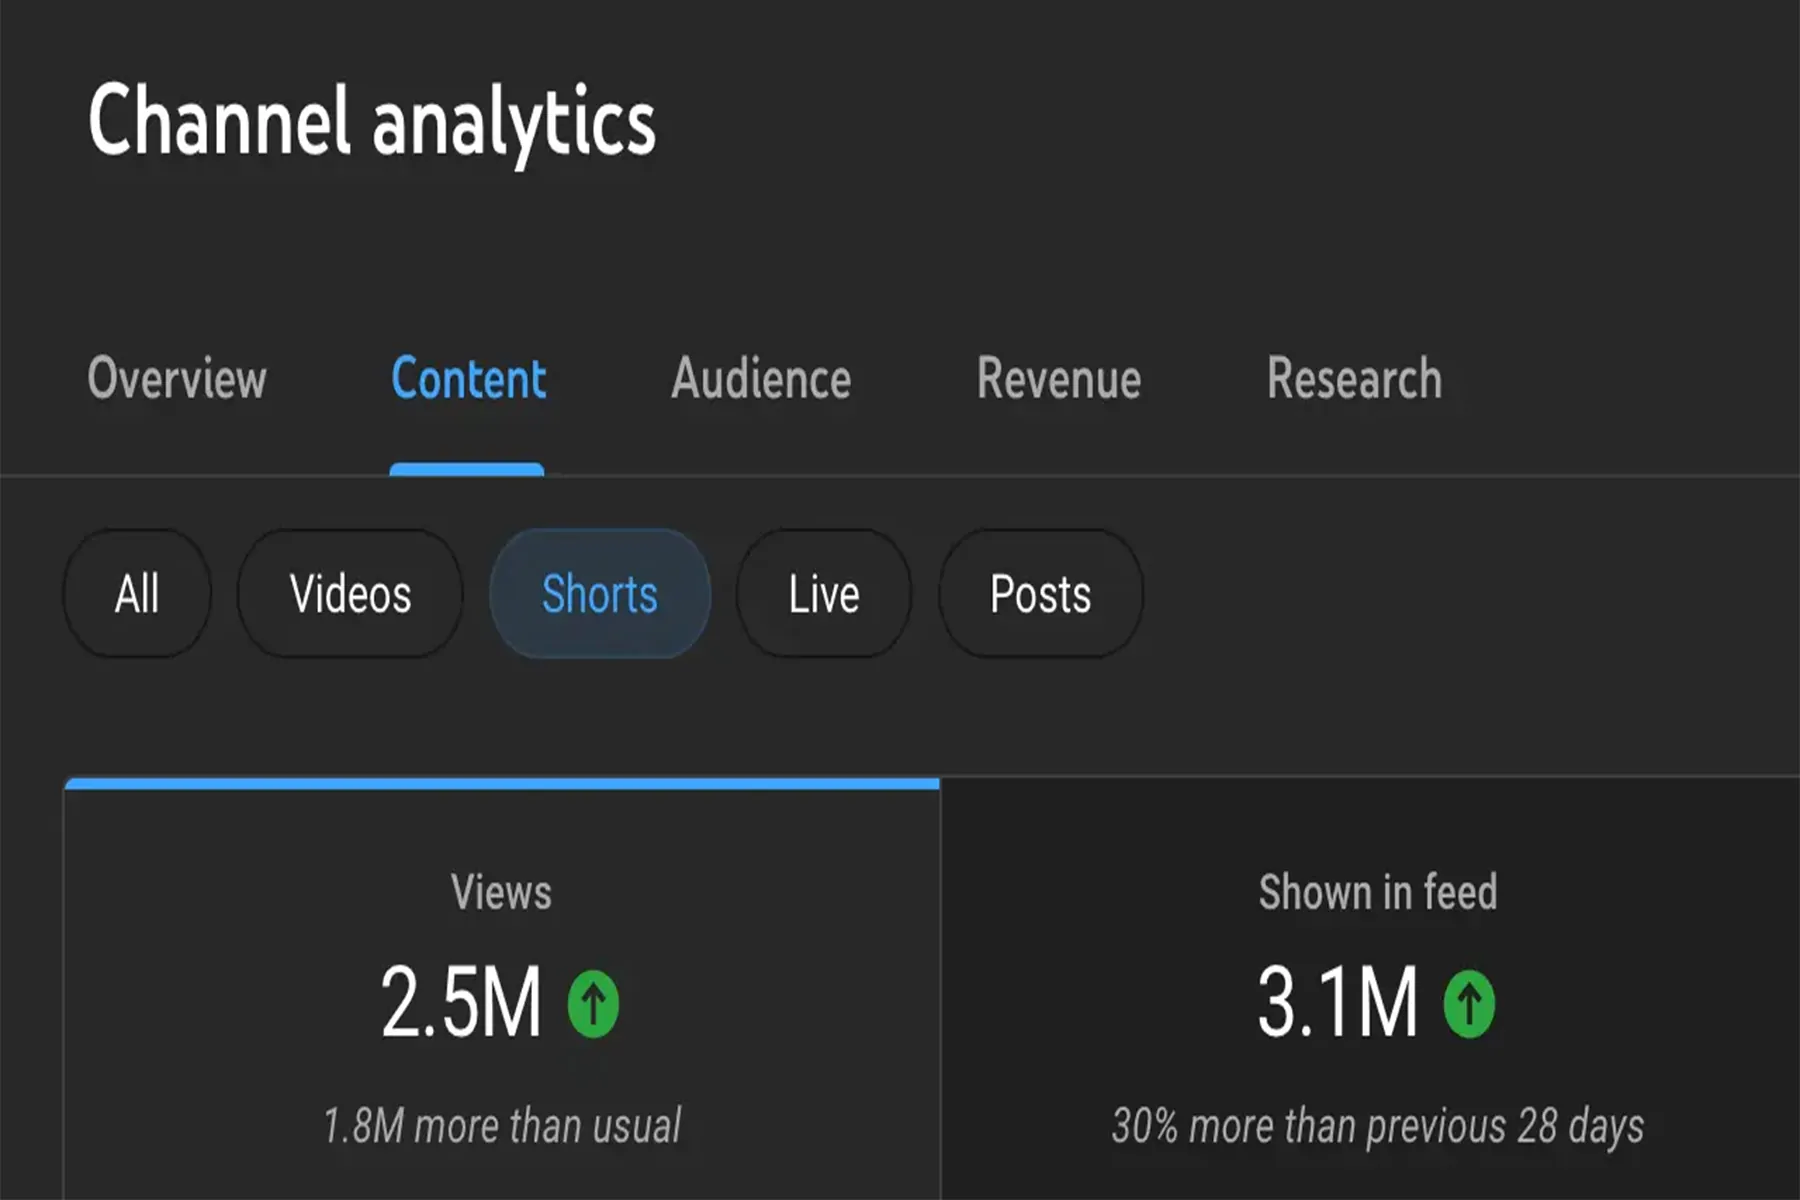The height and width of the screenshot is (1200, 1800).
Task: Choose the Live filter chip
Action: 824,594
